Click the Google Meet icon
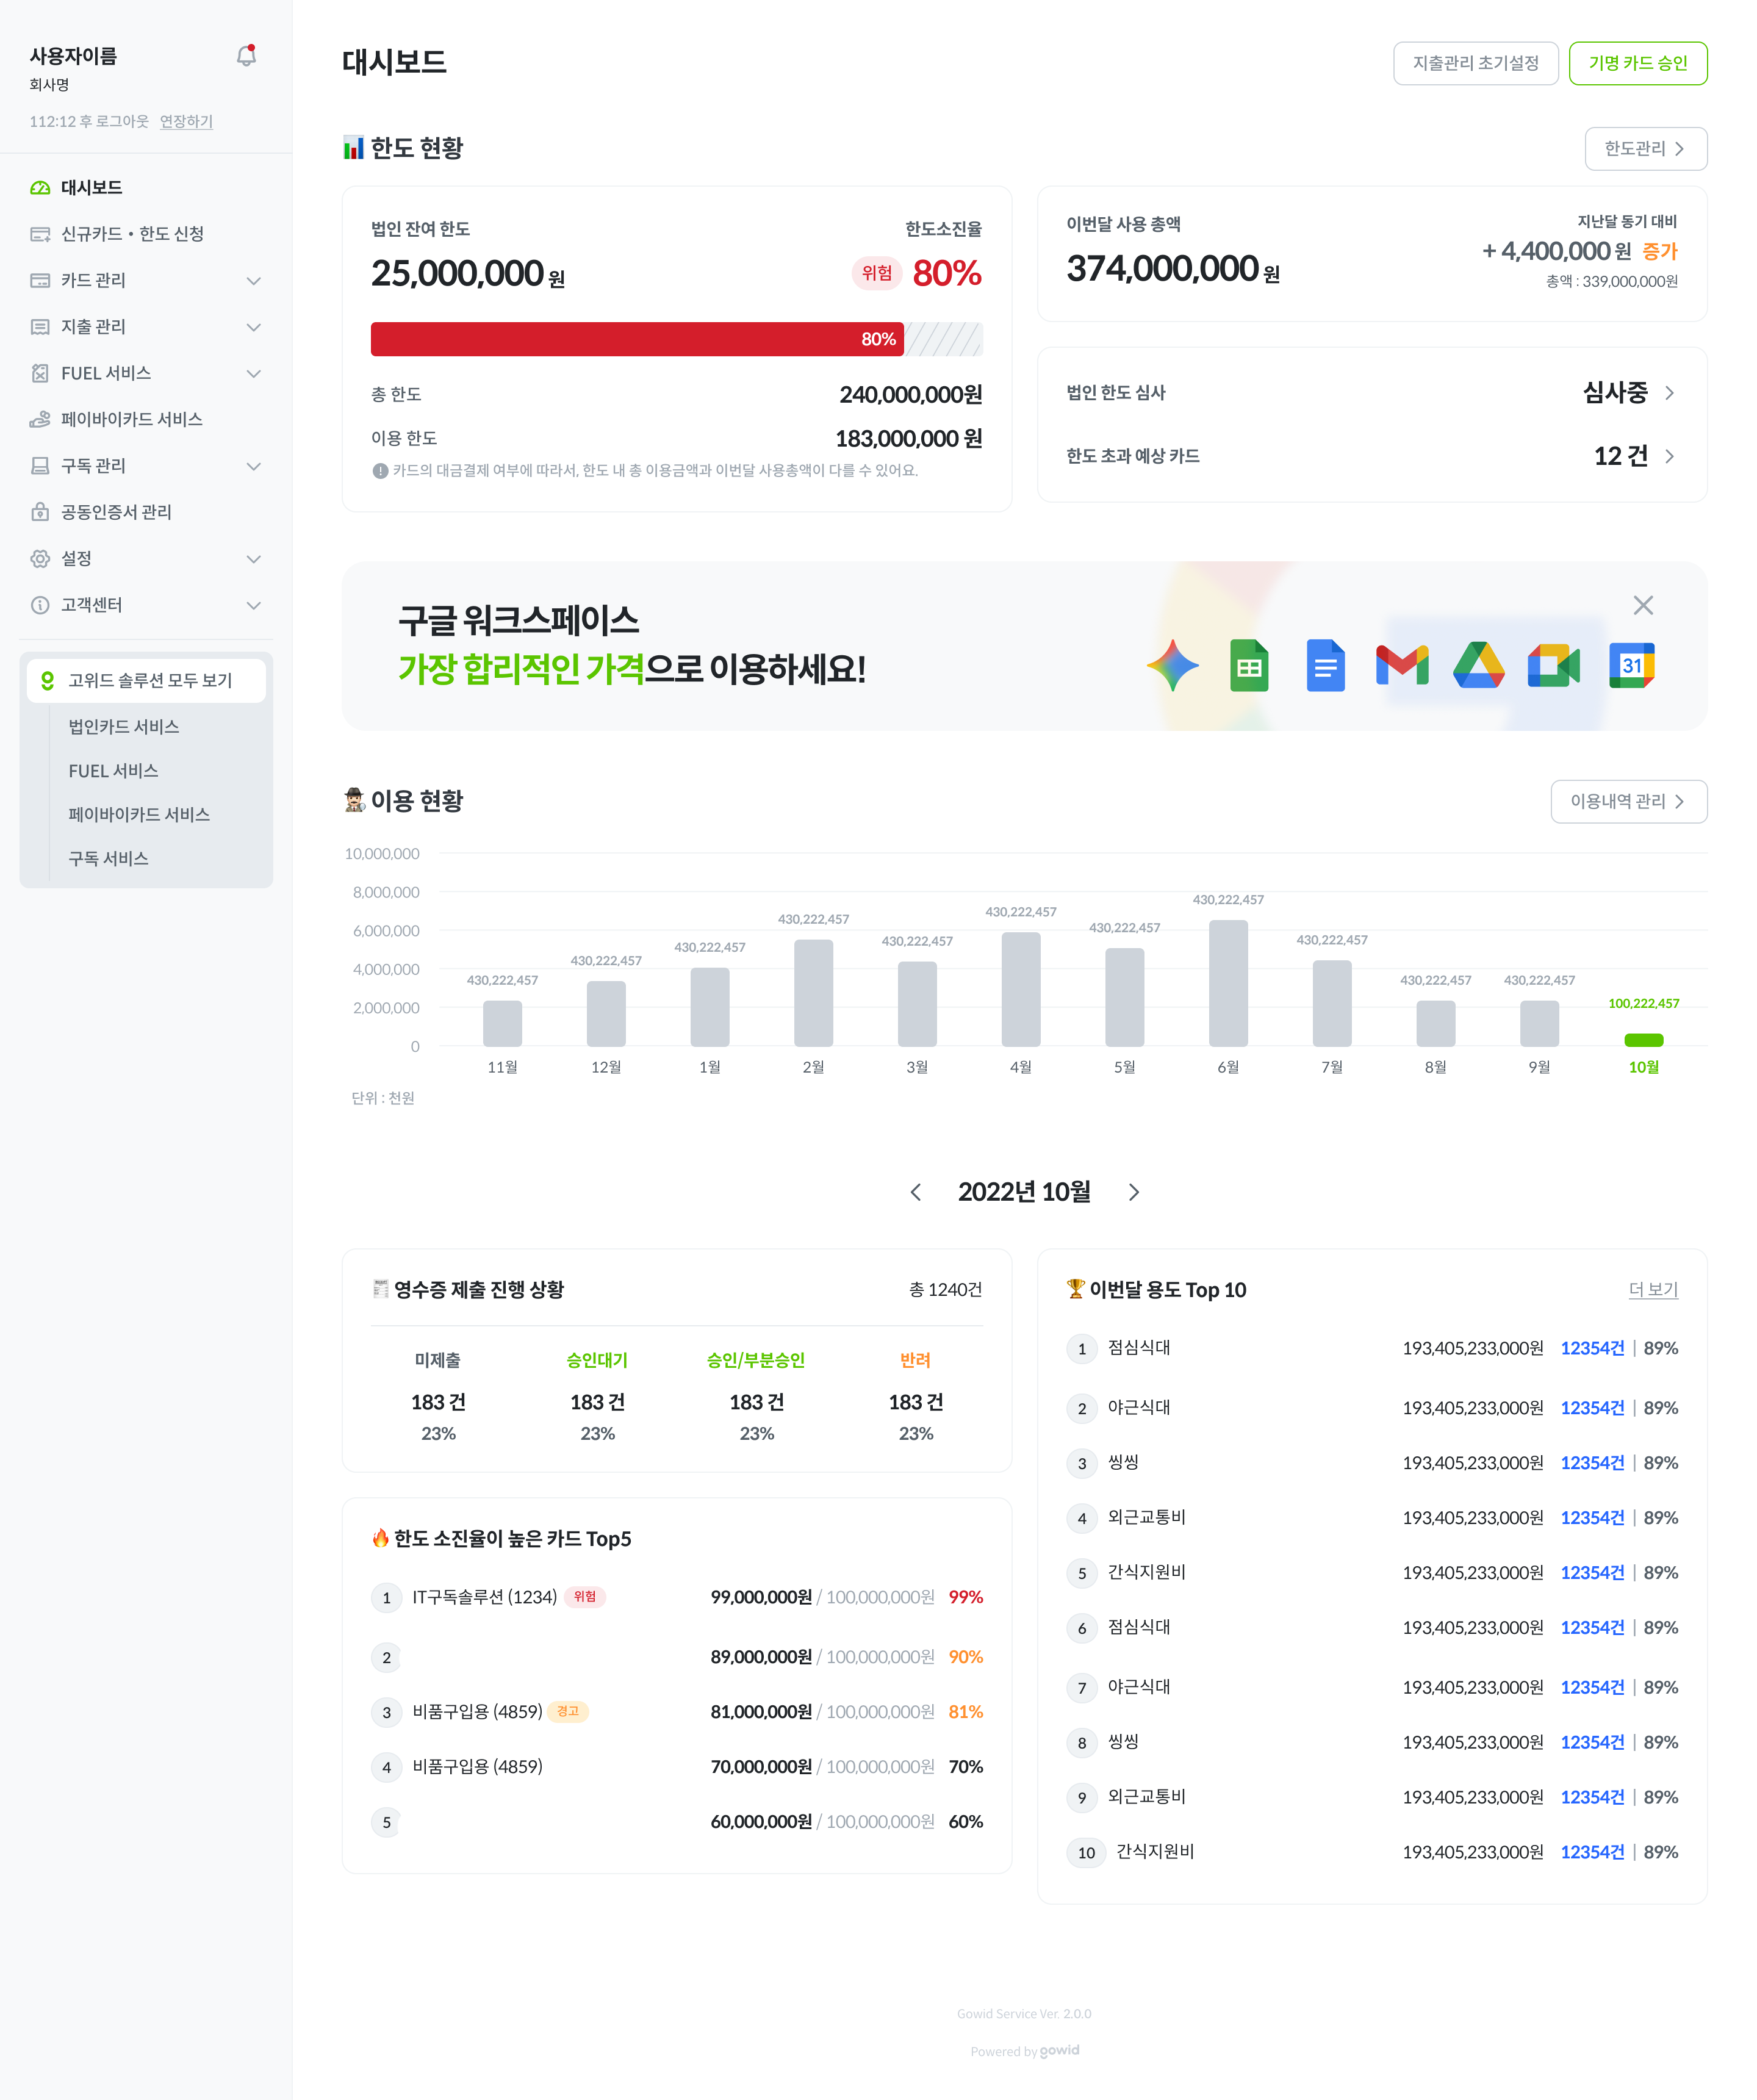The image size is (1757, 2100). (x=1553, y=665)
